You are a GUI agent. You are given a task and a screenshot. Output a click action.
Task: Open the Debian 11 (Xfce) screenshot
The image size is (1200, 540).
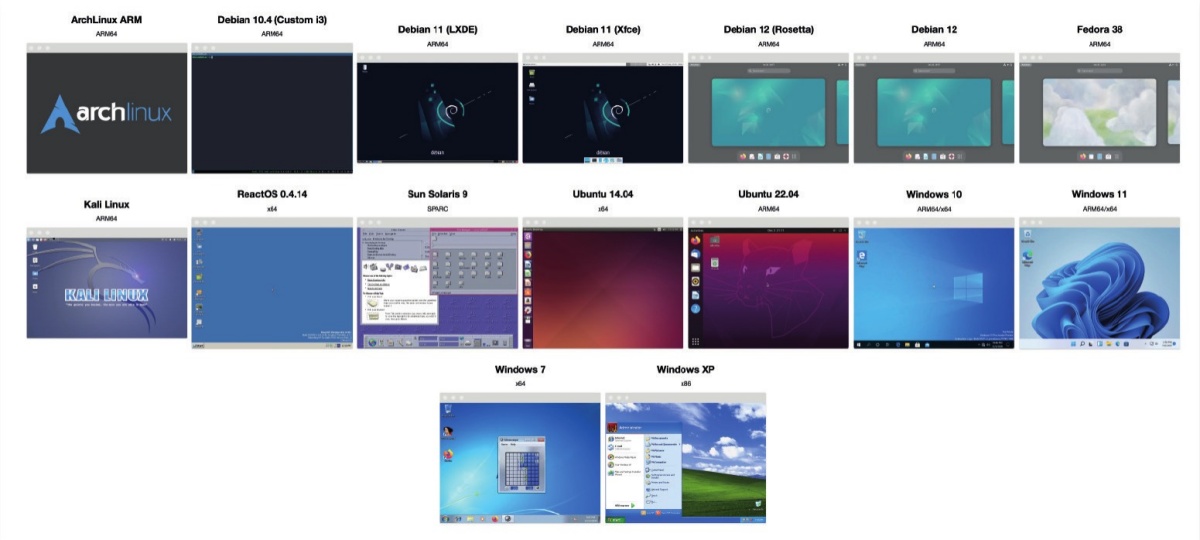click(x=603, y=108)
